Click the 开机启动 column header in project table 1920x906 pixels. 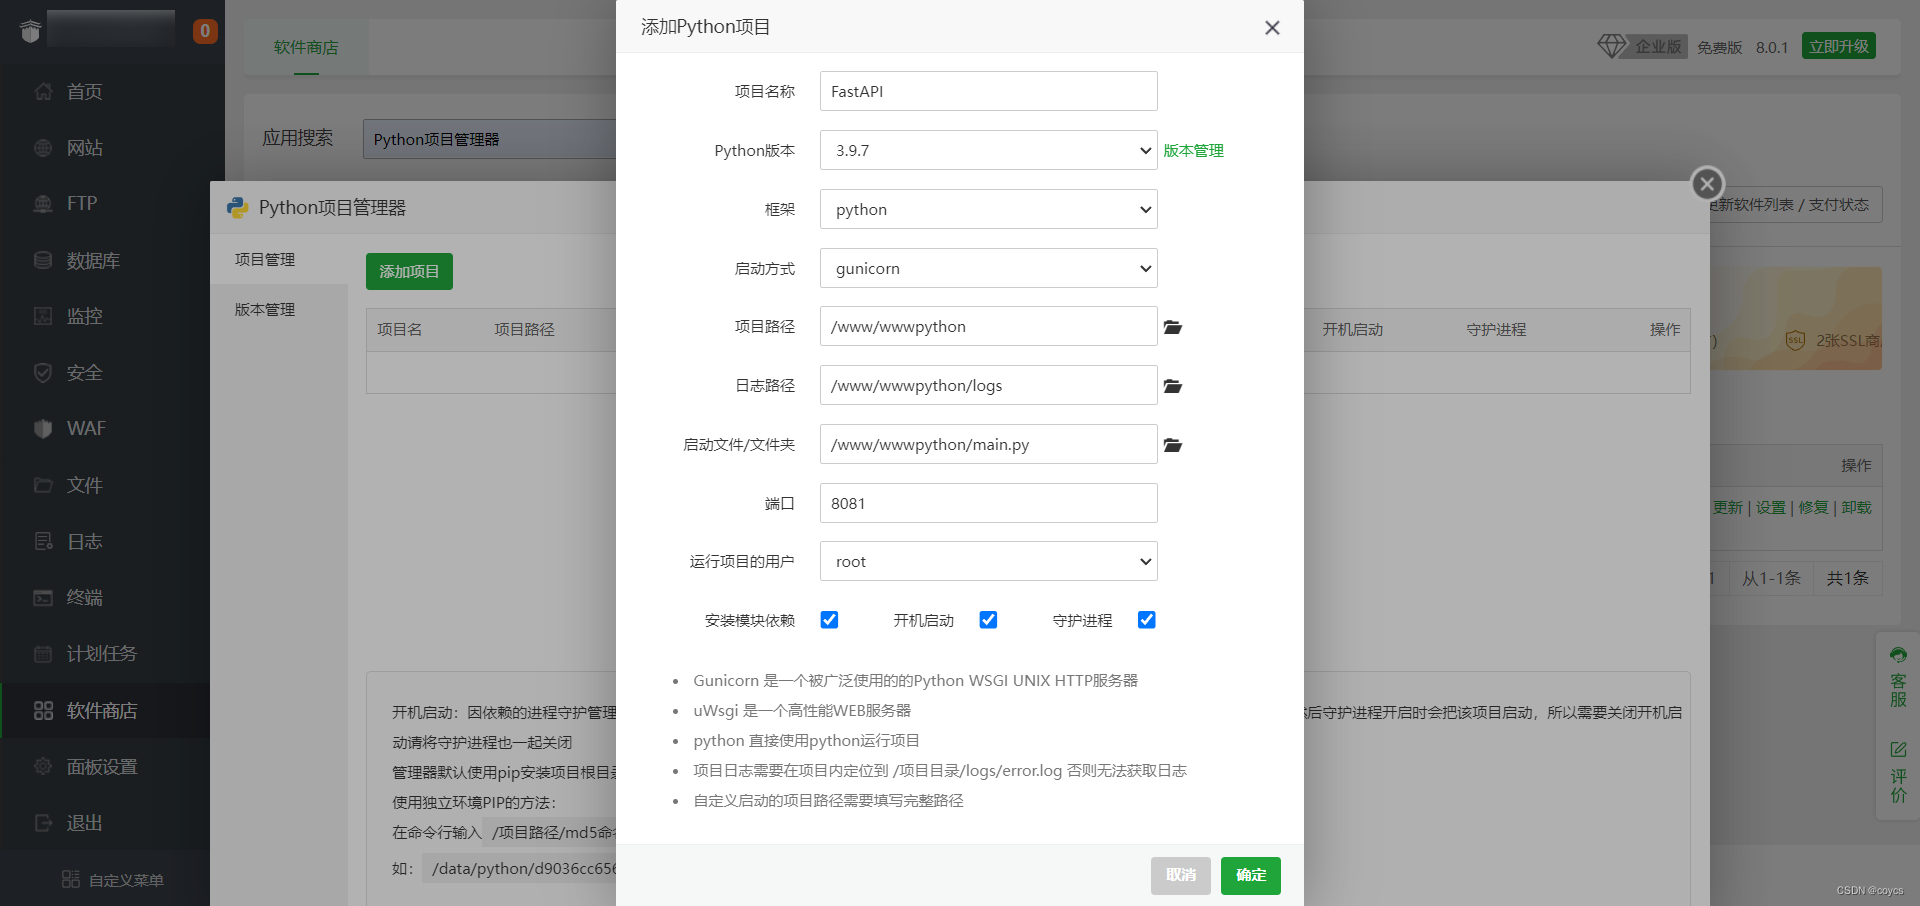click(x=1352, y=329)
